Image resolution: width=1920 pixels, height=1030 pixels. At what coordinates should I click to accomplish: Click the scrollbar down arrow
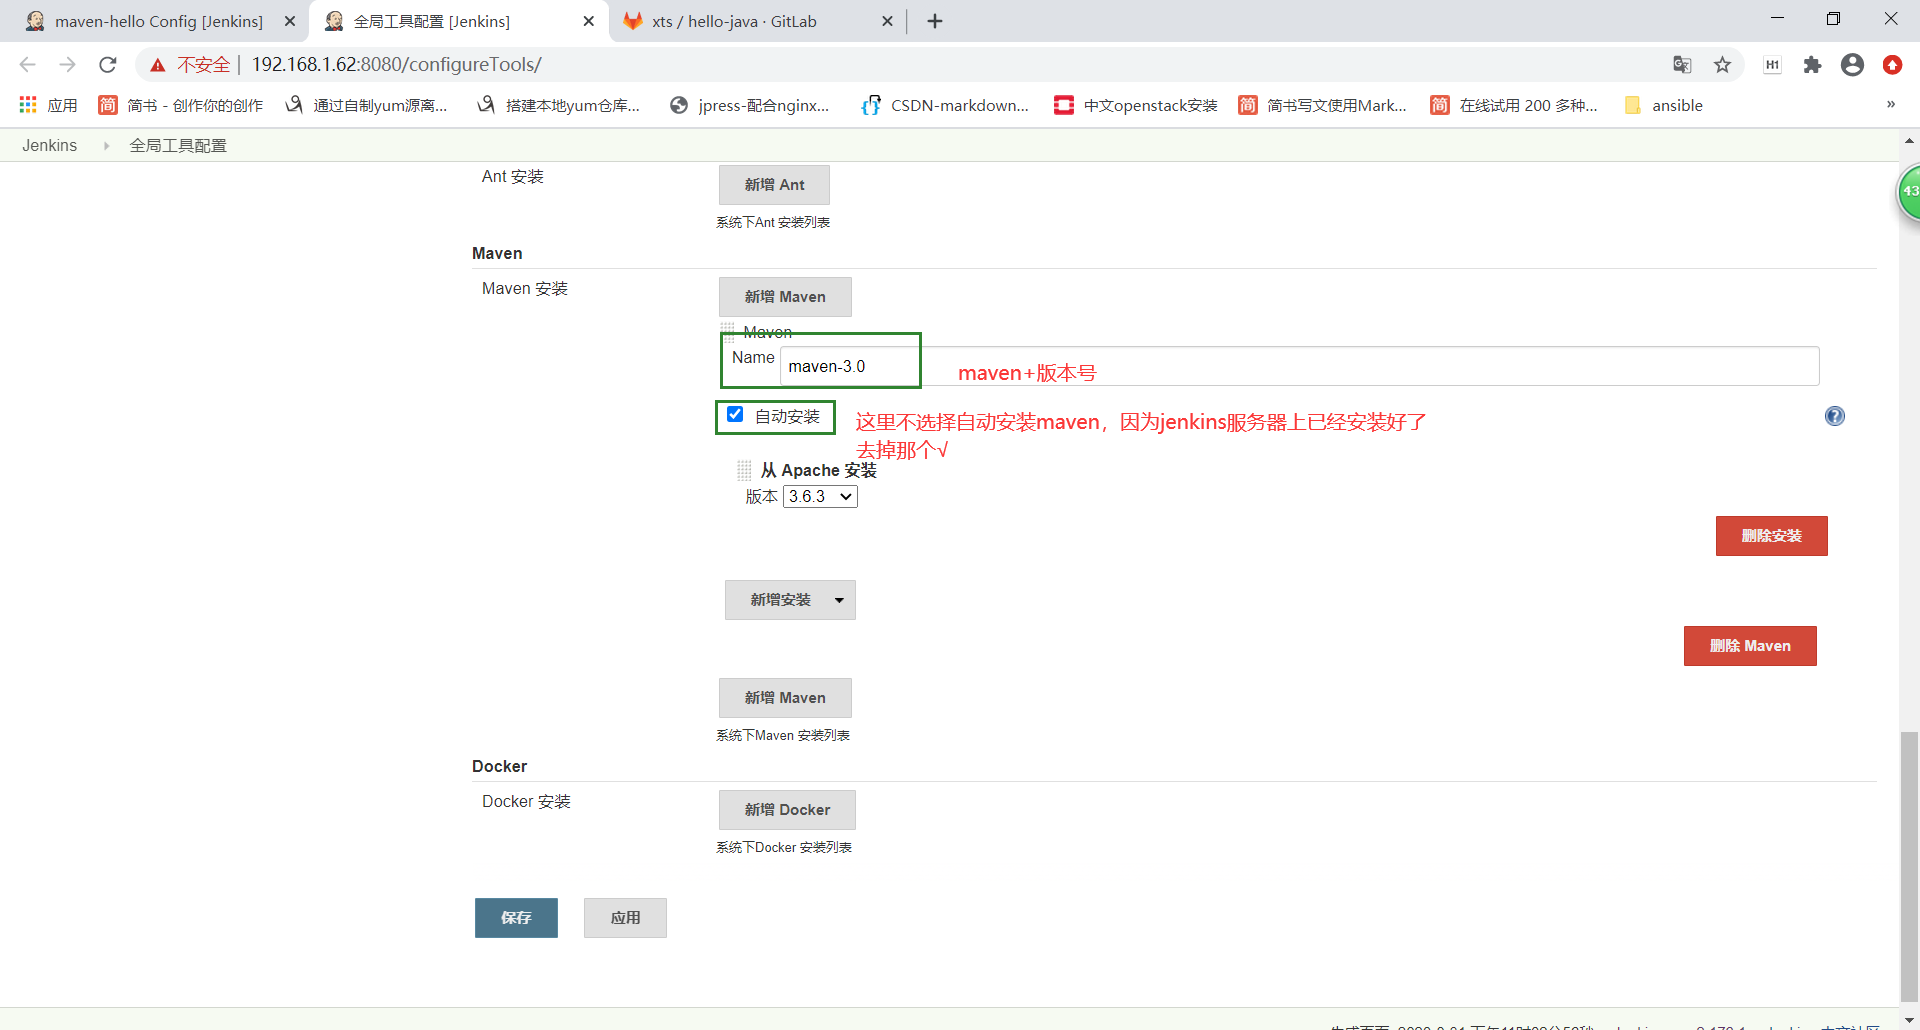(1909, 1020)
